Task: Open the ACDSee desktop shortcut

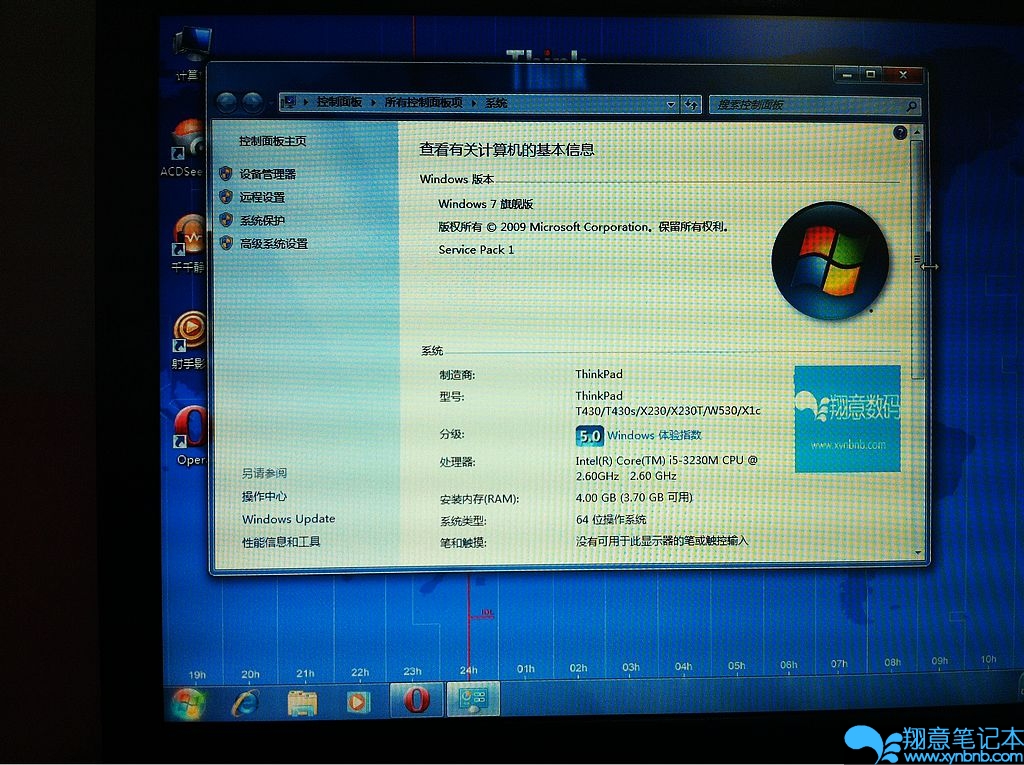Action: (187, 148)
